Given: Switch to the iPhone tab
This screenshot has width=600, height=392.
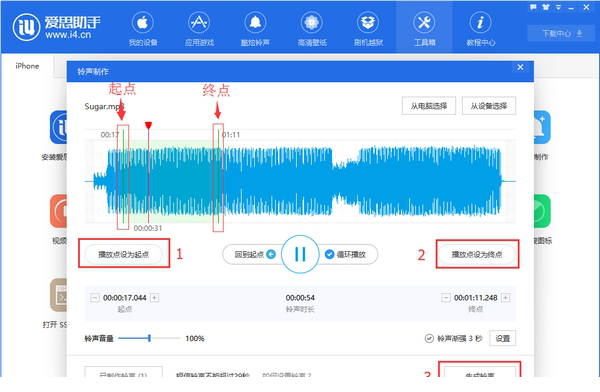Looking at the screenshot, I should pyautogui.click(x=27, y=66).
